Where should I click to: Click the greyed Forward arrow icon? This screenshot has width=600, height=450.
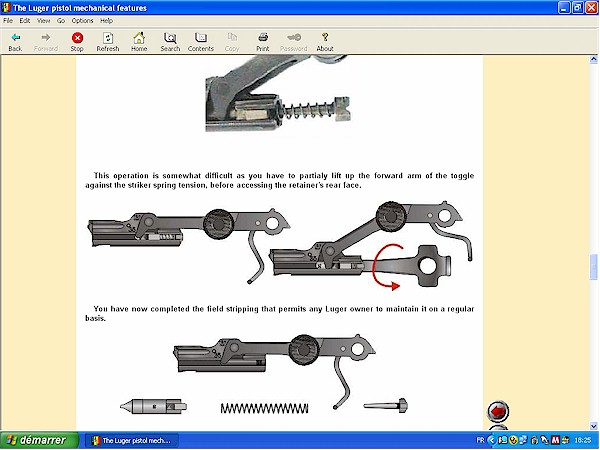click(x=46, y=37)
